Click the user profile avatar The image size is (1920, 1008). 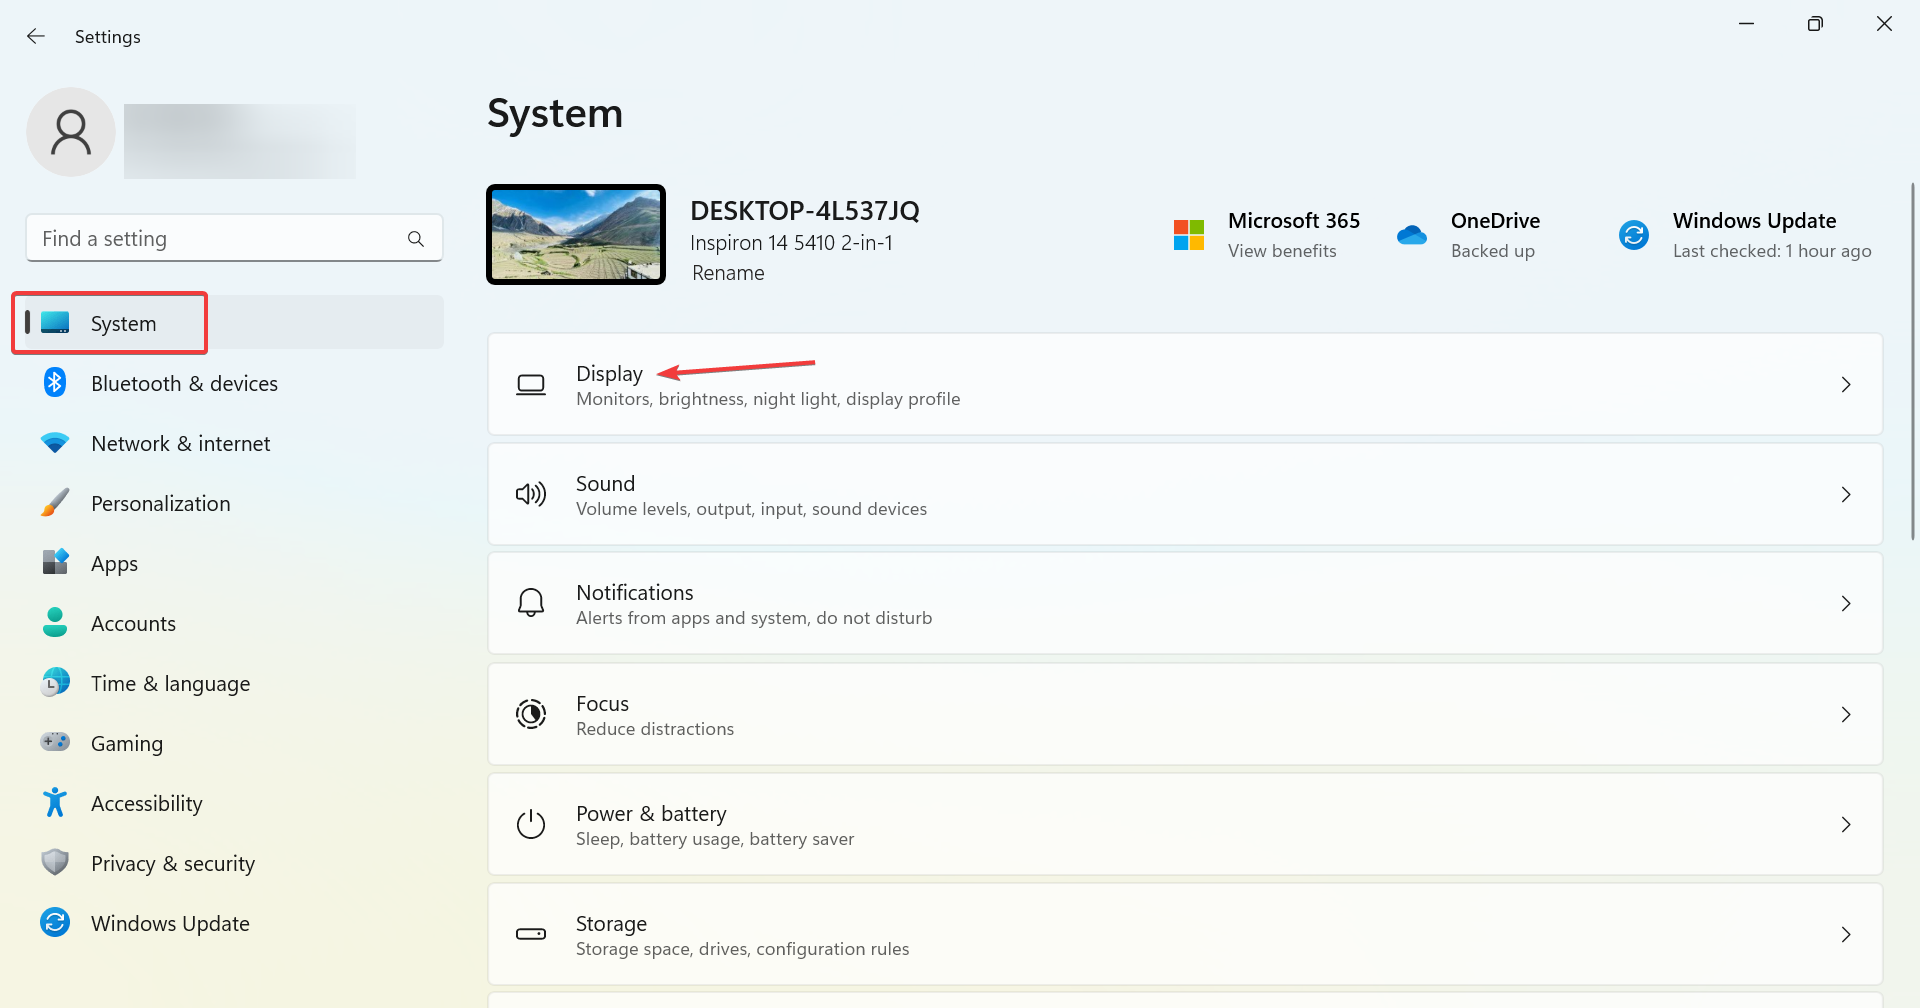click(71, 132)
